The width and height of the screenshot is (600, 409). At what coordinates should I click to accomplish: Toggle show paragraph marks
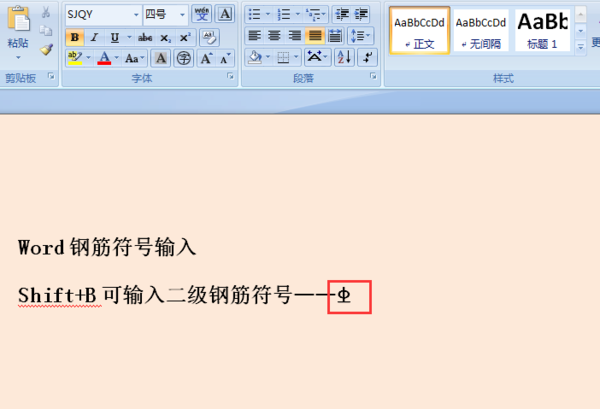pos(367,57)
